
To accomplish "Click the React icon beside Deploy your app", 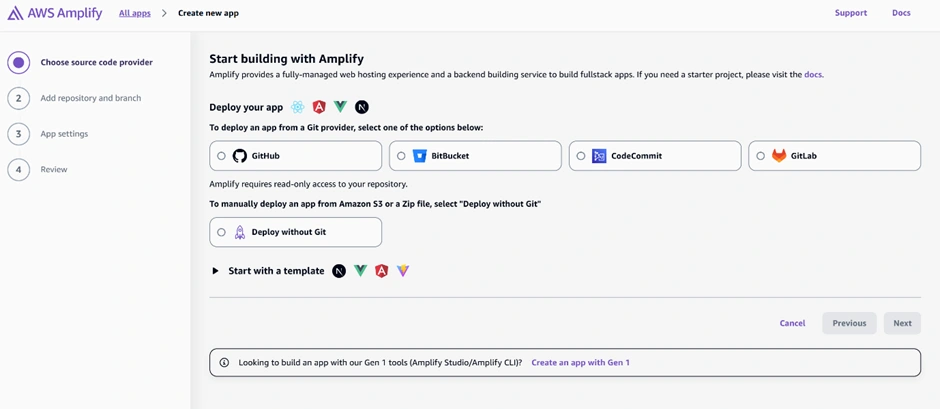I will (298, 107).
